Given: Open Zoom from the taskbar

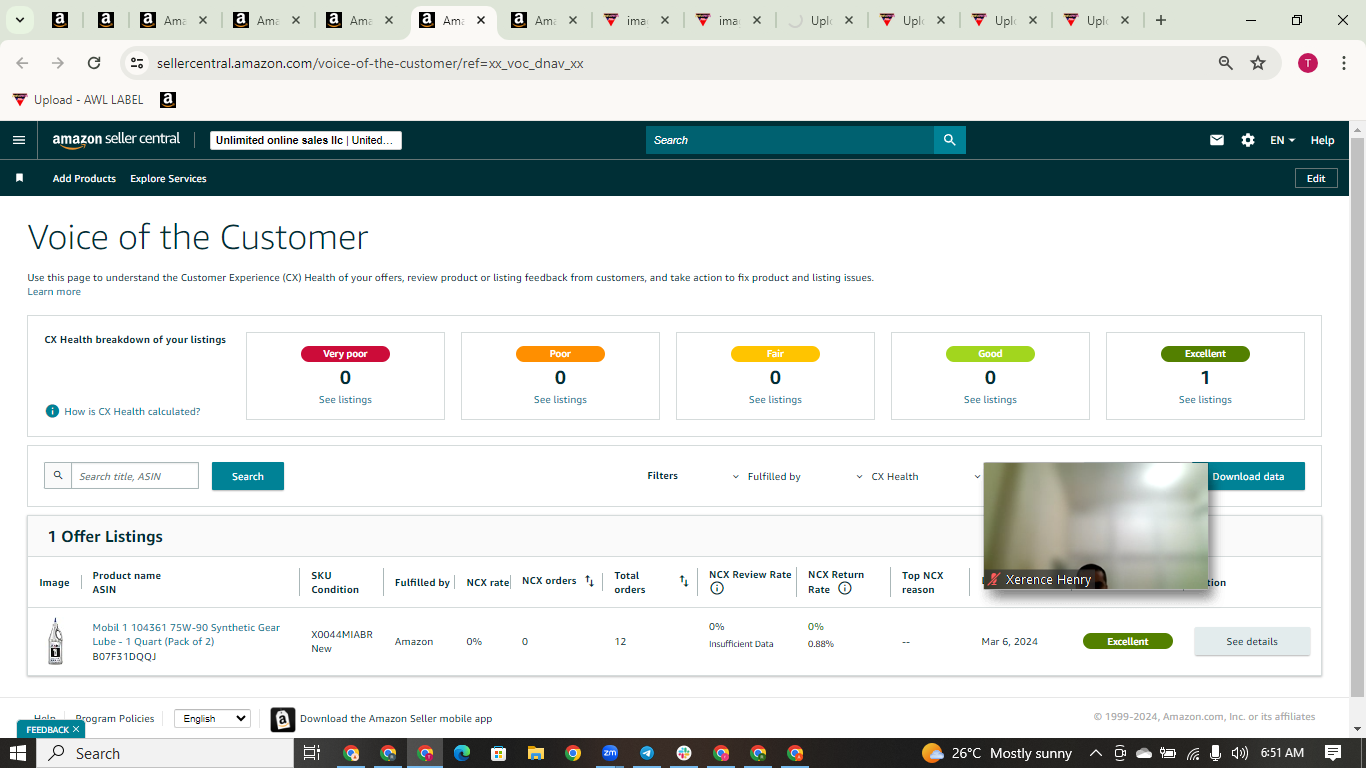Looking at the screenshot, I should coord(610,753).
